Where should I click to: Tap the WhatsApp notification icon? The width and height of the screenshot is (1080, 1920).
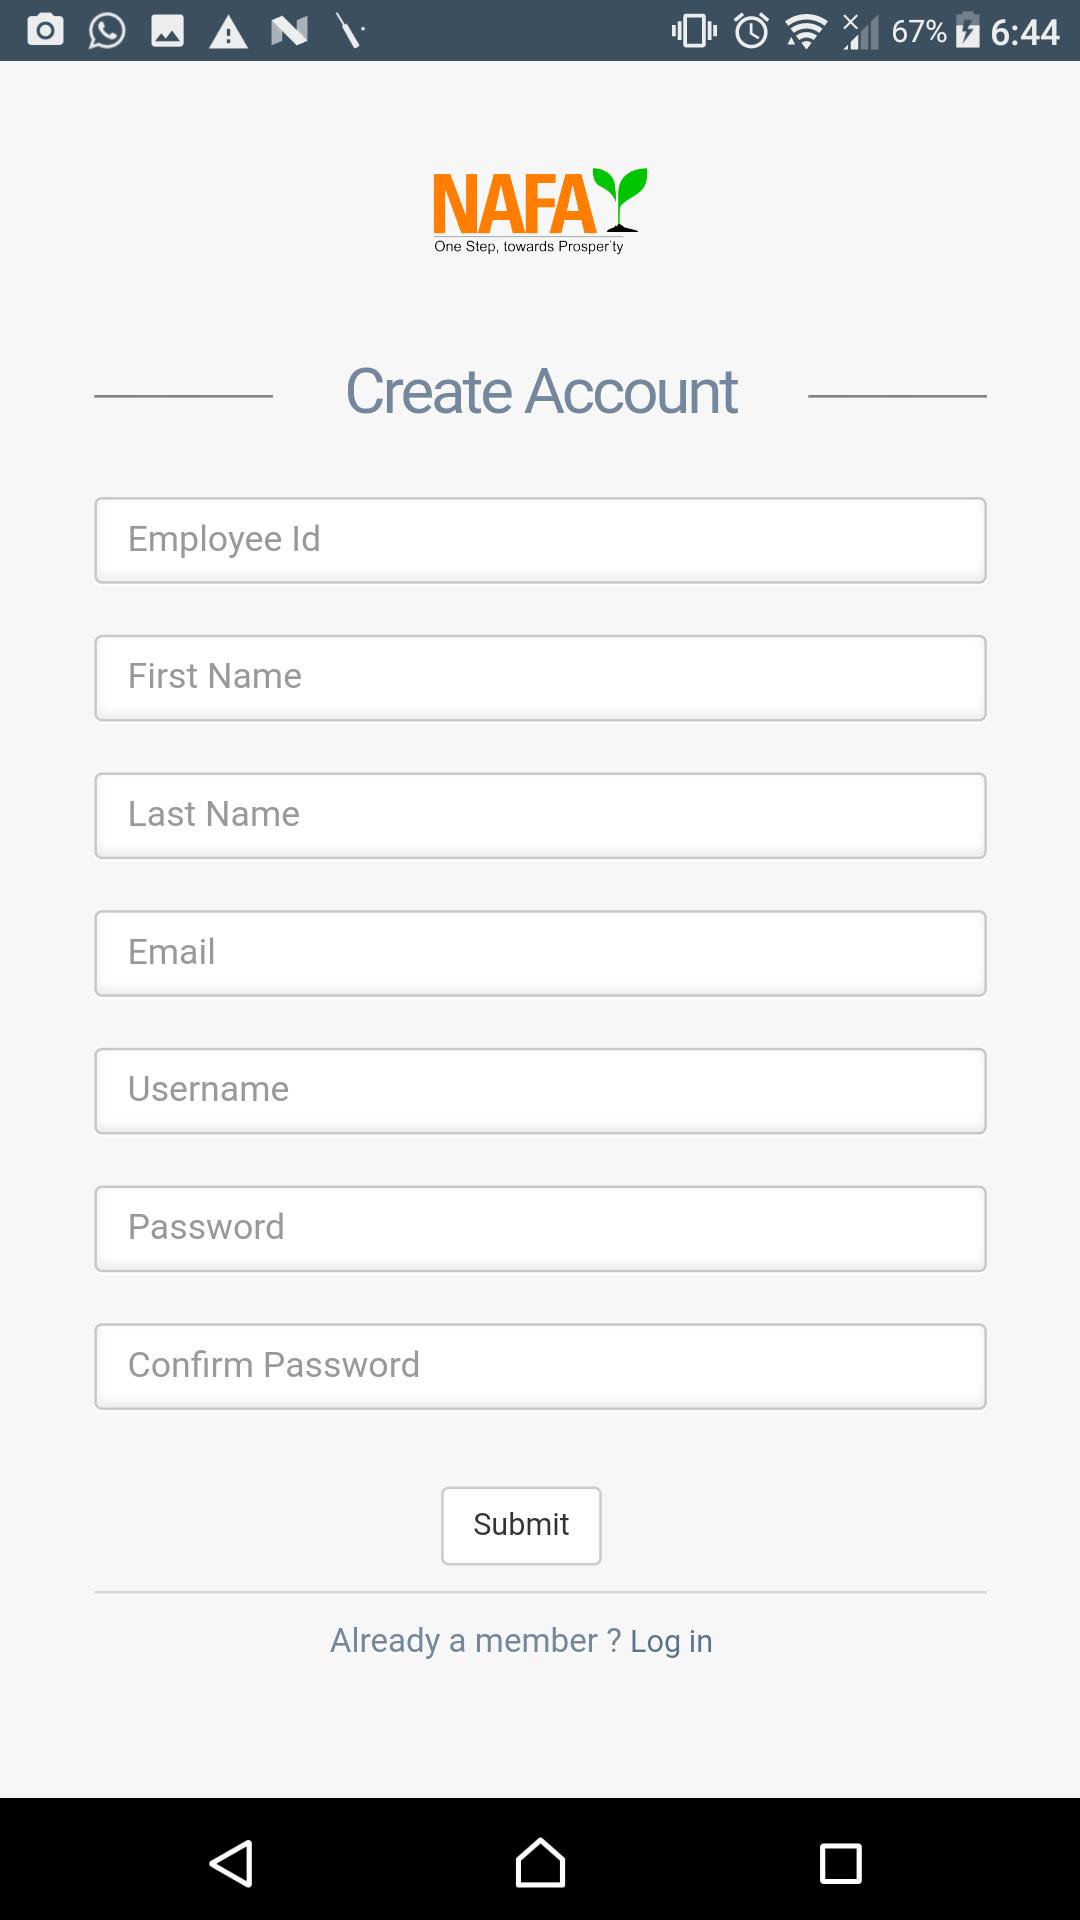107,31
